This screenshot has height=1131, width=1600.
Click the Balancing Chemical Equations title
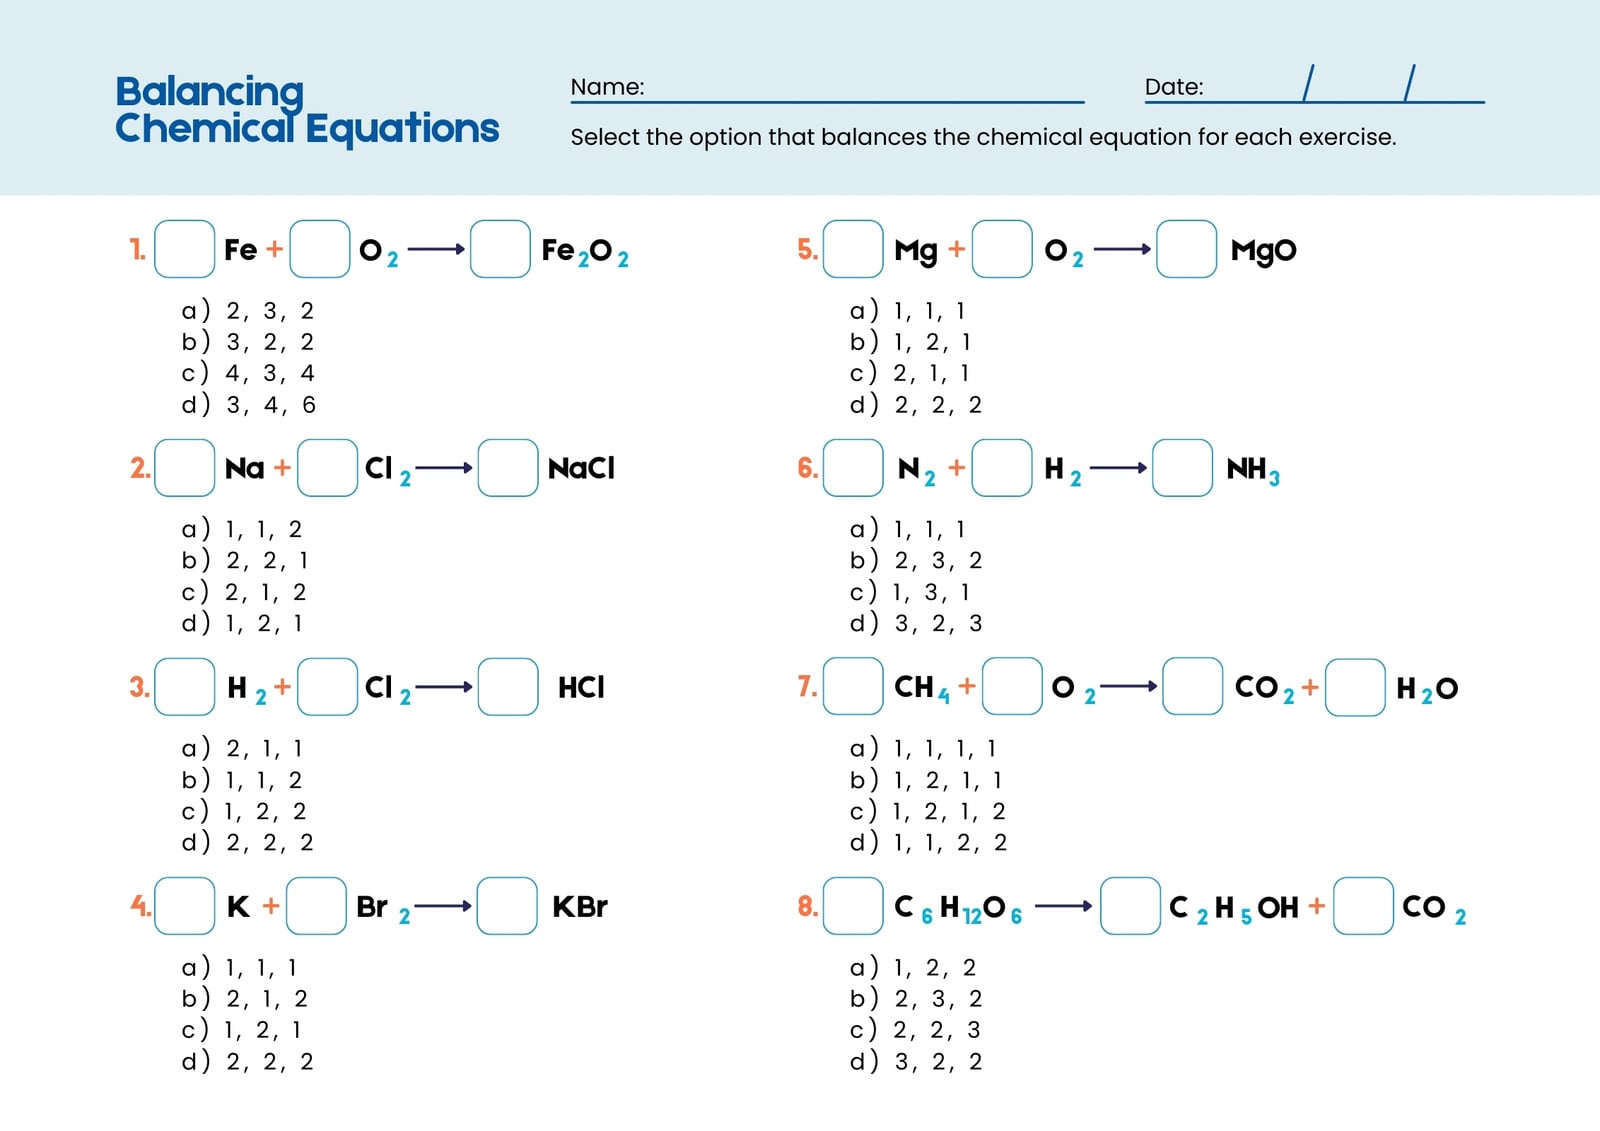click(x=307, y=110)
